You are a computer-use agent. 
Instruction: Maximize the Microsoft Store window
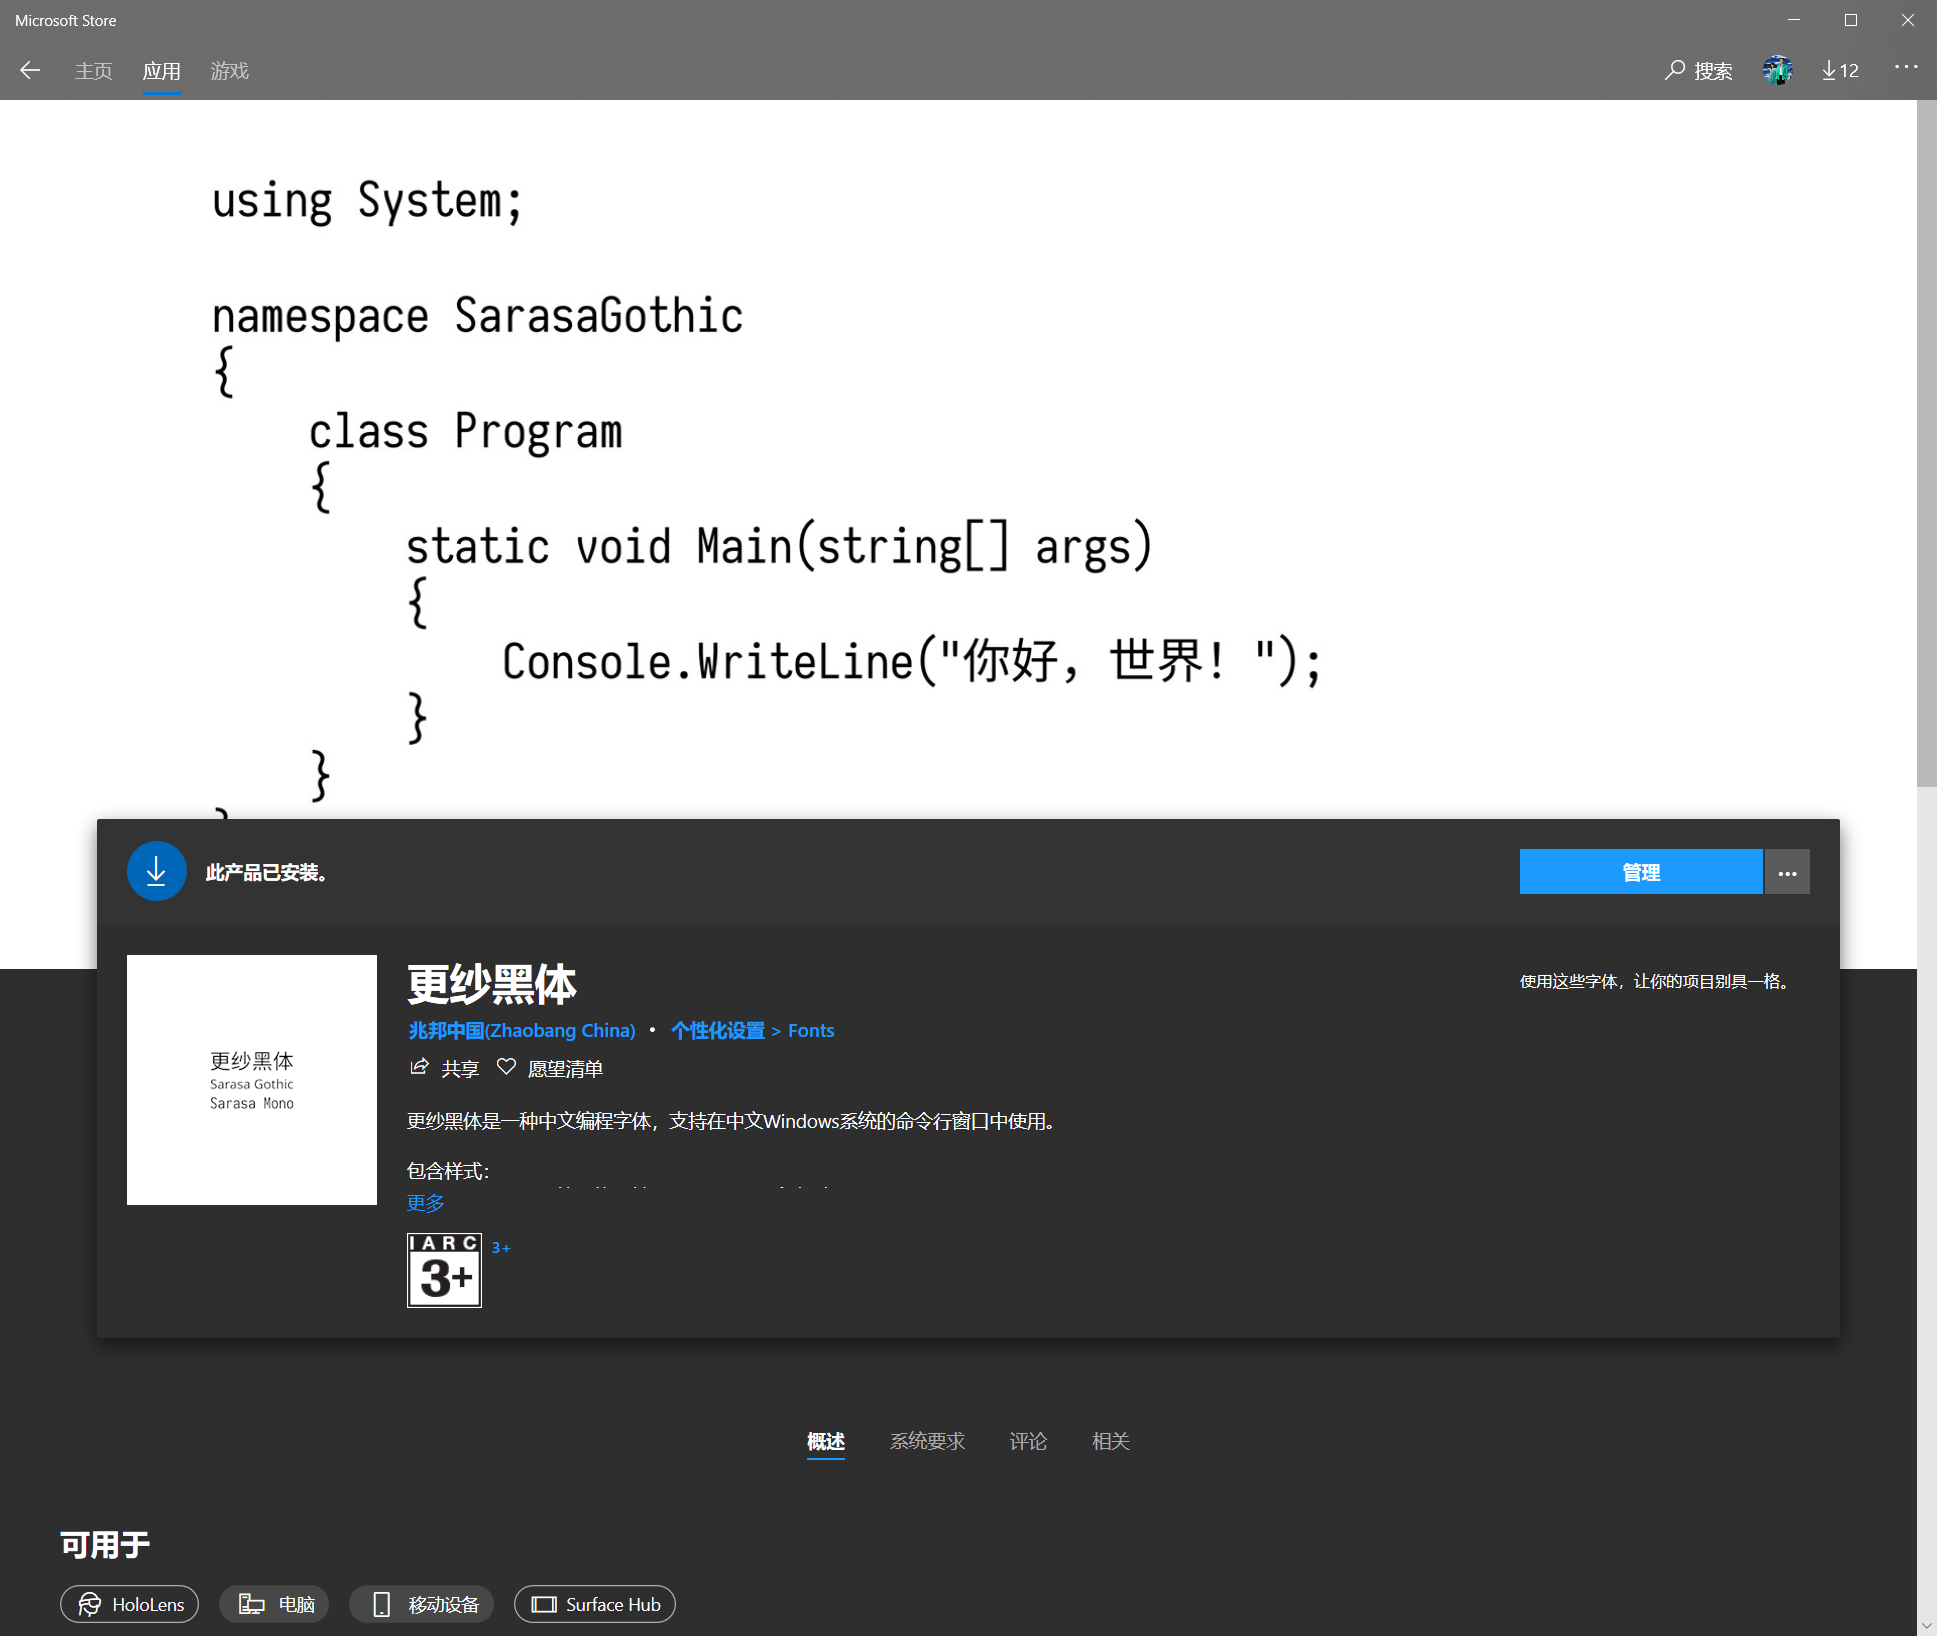pyautogui.click(x=1851, y=20)
